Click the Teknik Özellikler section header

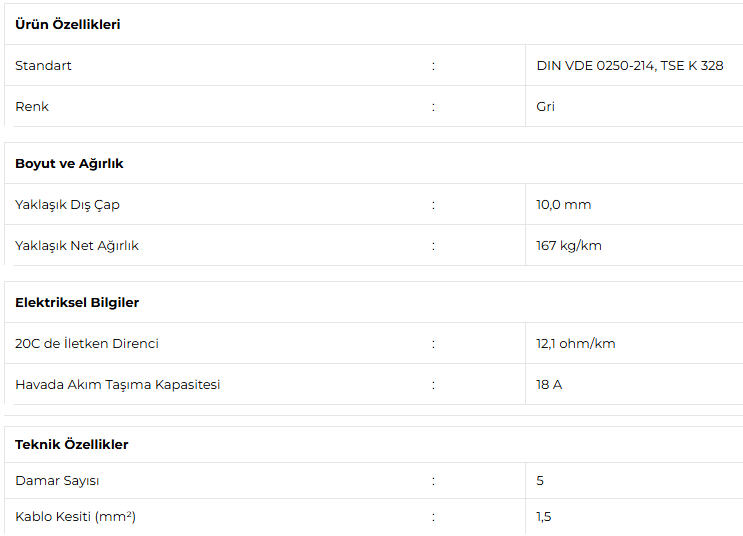pos(72,444)
